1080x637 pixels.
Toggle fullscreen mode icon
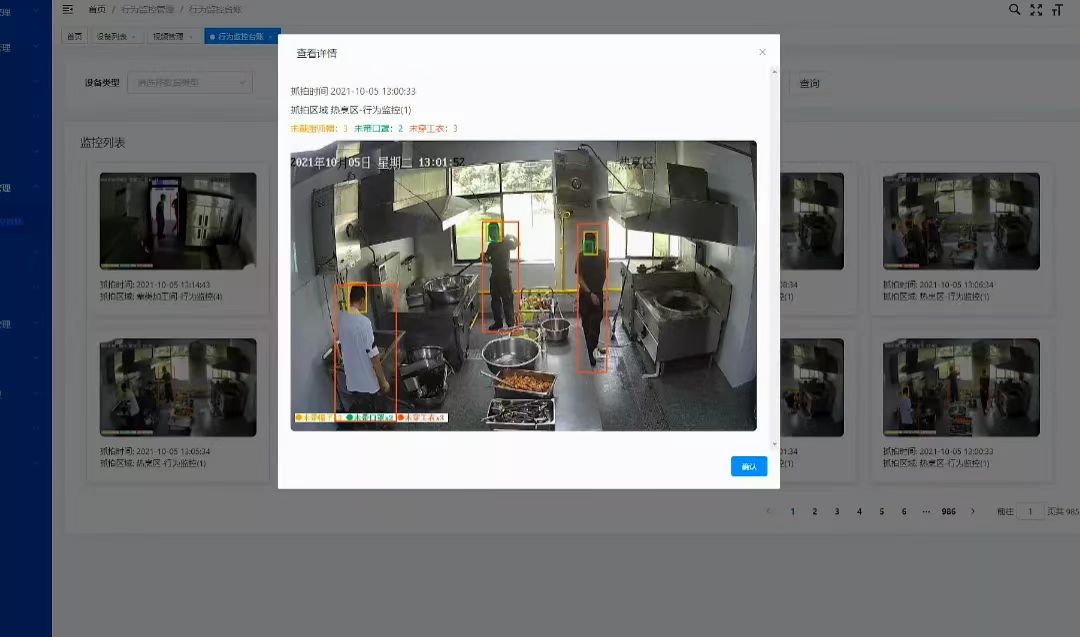1036,10
